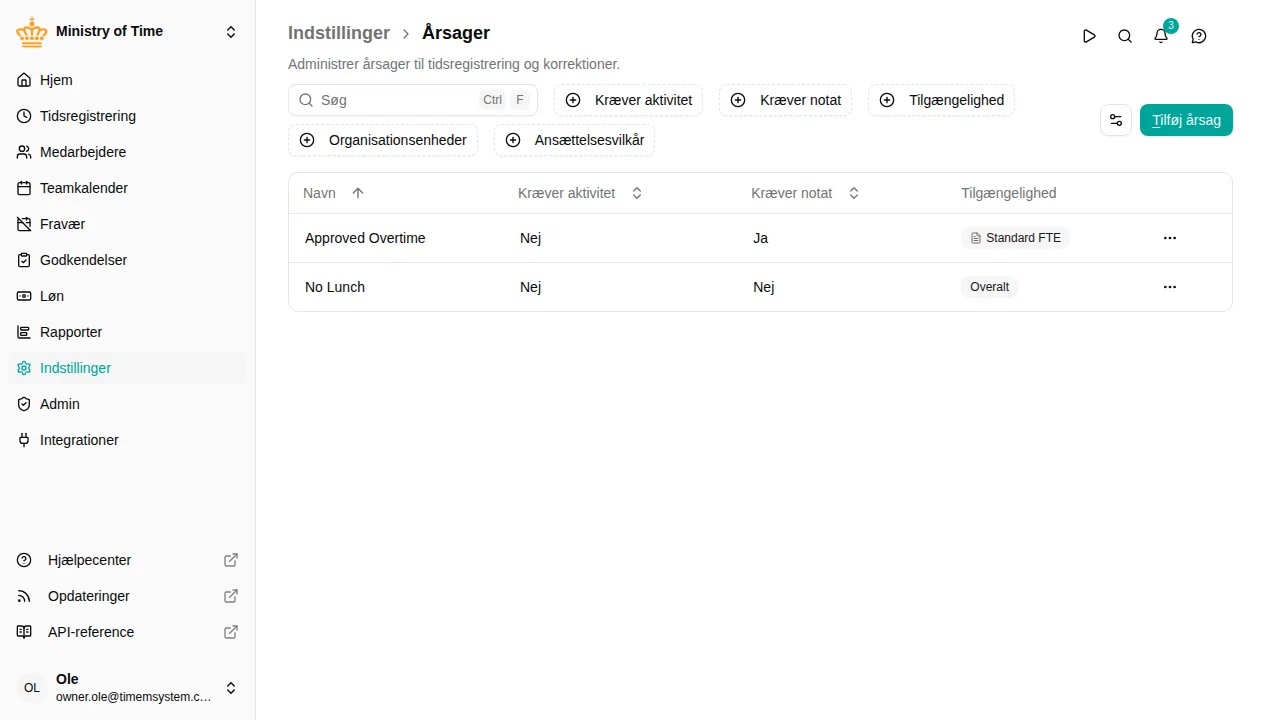Add Organisationsenheder filter
The height and width of the screenshot is (720, 1280).
click(x=383, y=140)
